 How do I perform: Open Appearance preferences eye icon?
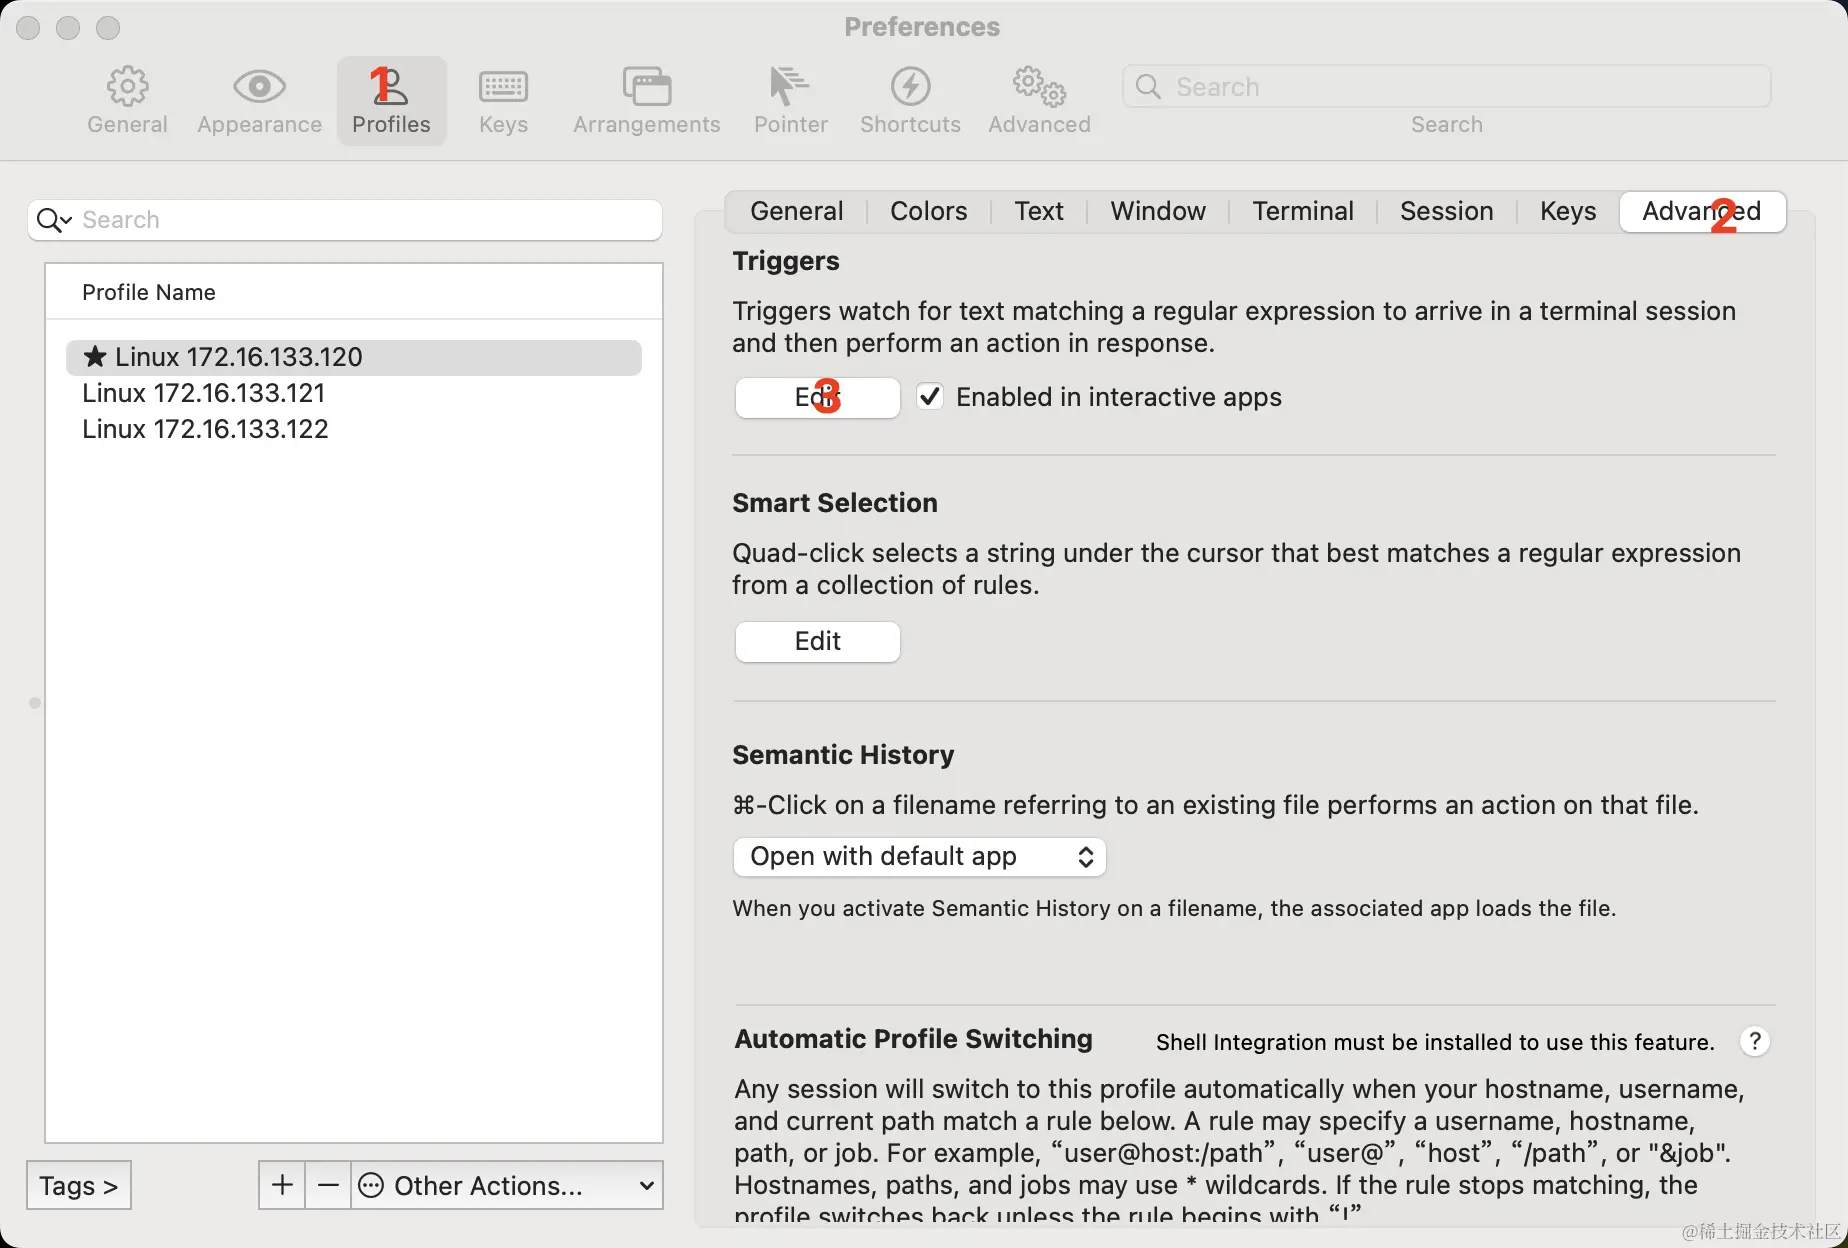pos(259,87)
